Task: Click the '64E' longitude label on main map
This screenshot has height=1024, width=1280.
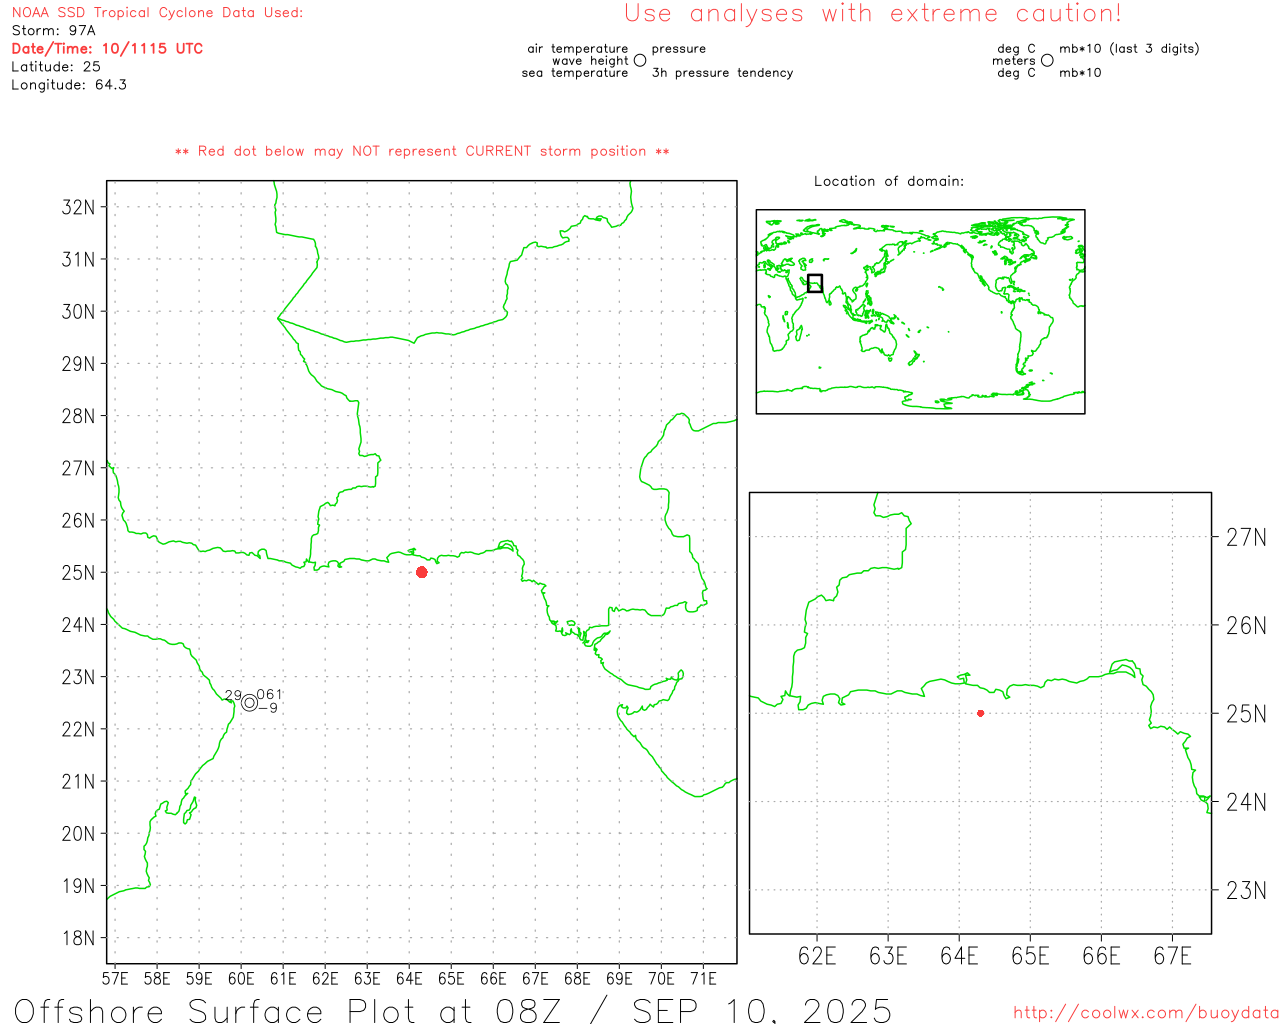Action: click(409, 978)
